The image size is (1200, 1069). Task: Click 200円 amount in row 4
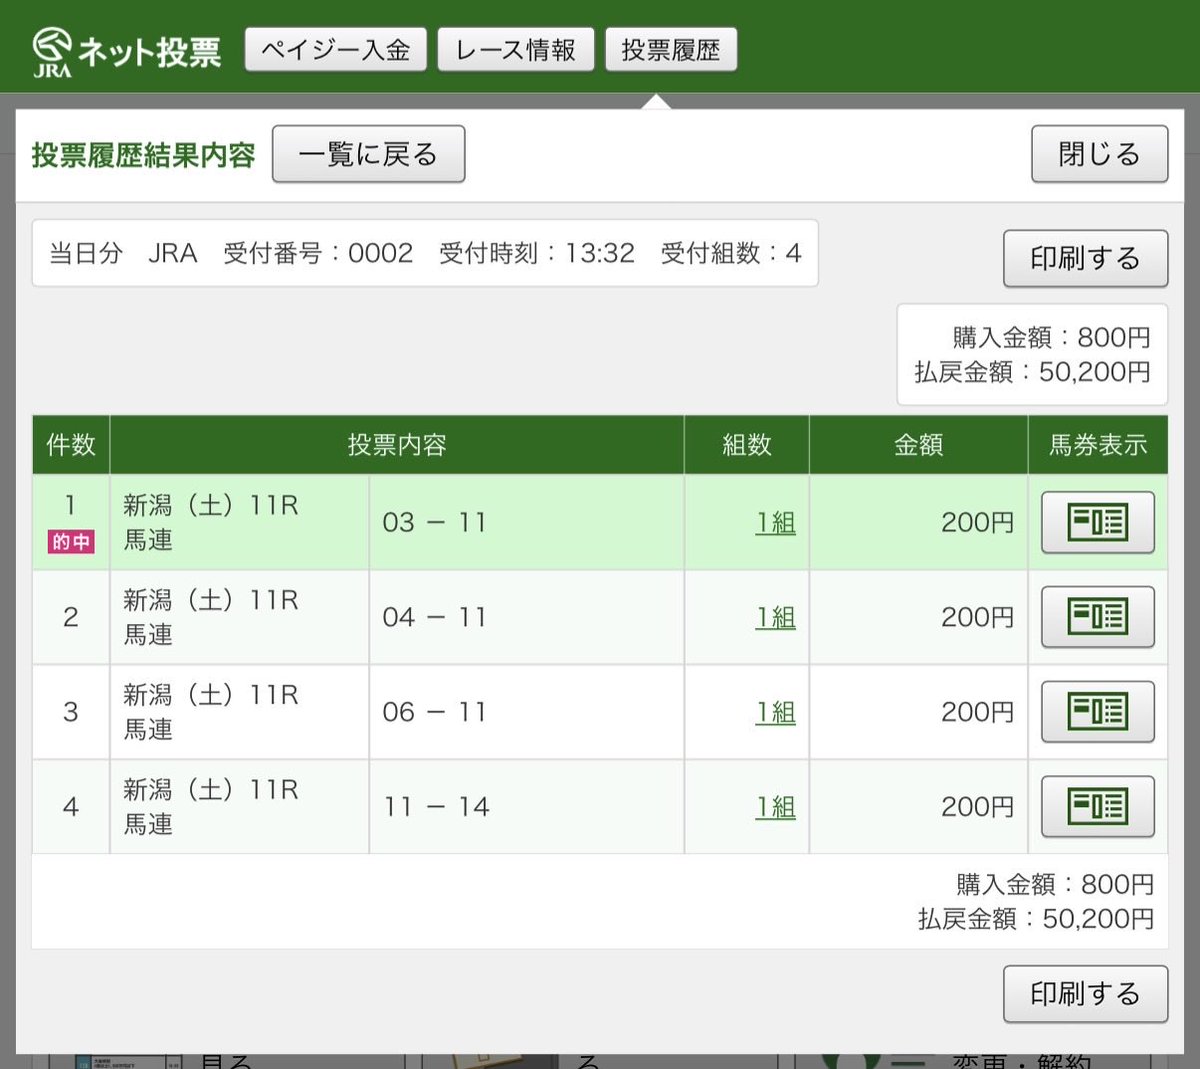click(x=978, y=806)
